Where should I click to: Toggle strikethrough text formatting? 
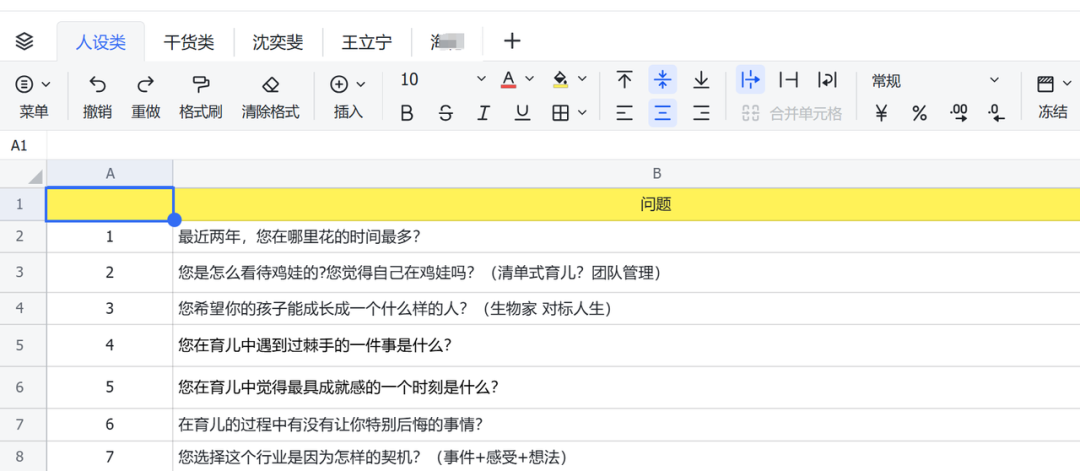tap(446, 113)
